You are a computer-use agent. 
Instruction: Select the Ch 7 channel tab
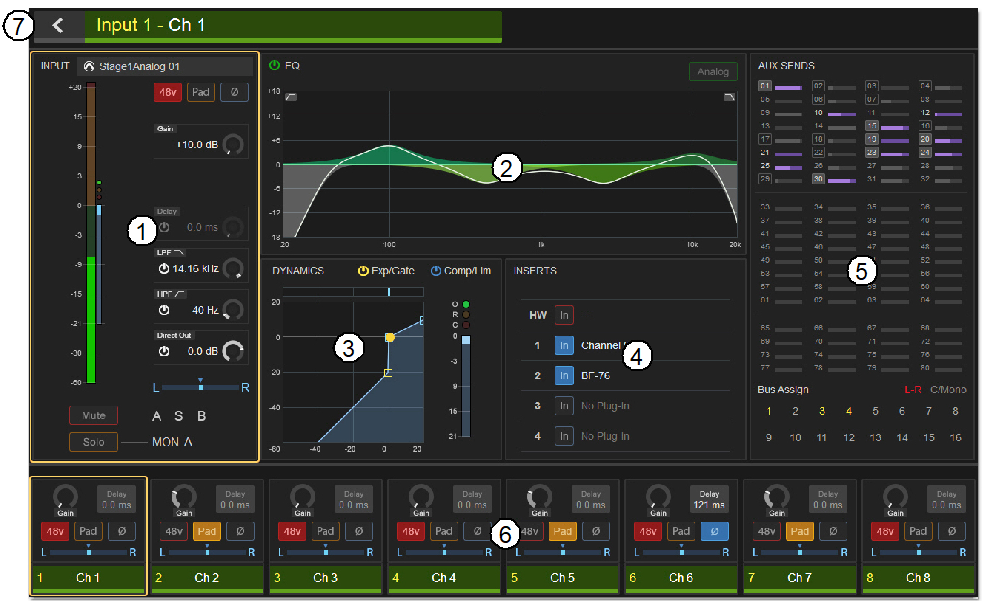(799, 578)
